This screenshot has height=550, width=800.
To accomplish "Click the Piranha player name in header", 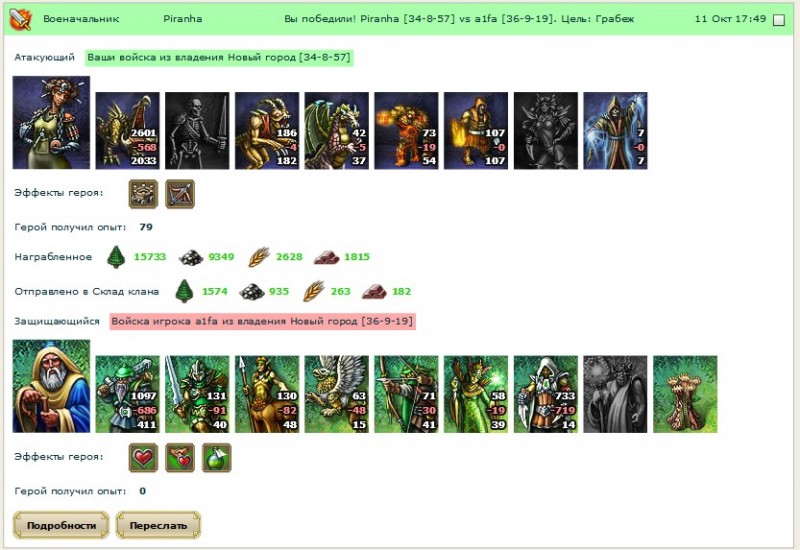I will (183, 19).
